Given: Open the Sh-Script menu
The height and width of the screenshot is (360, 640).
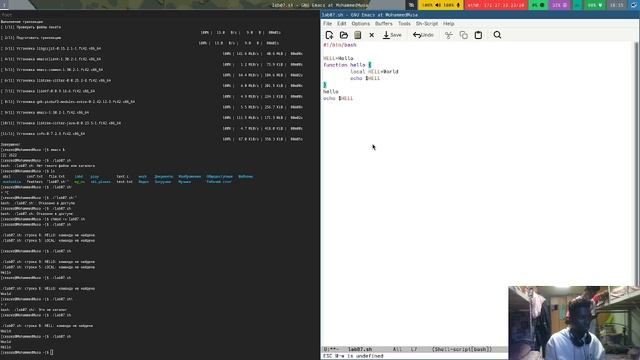Looking at the screenshot, I should coord(427,24).
